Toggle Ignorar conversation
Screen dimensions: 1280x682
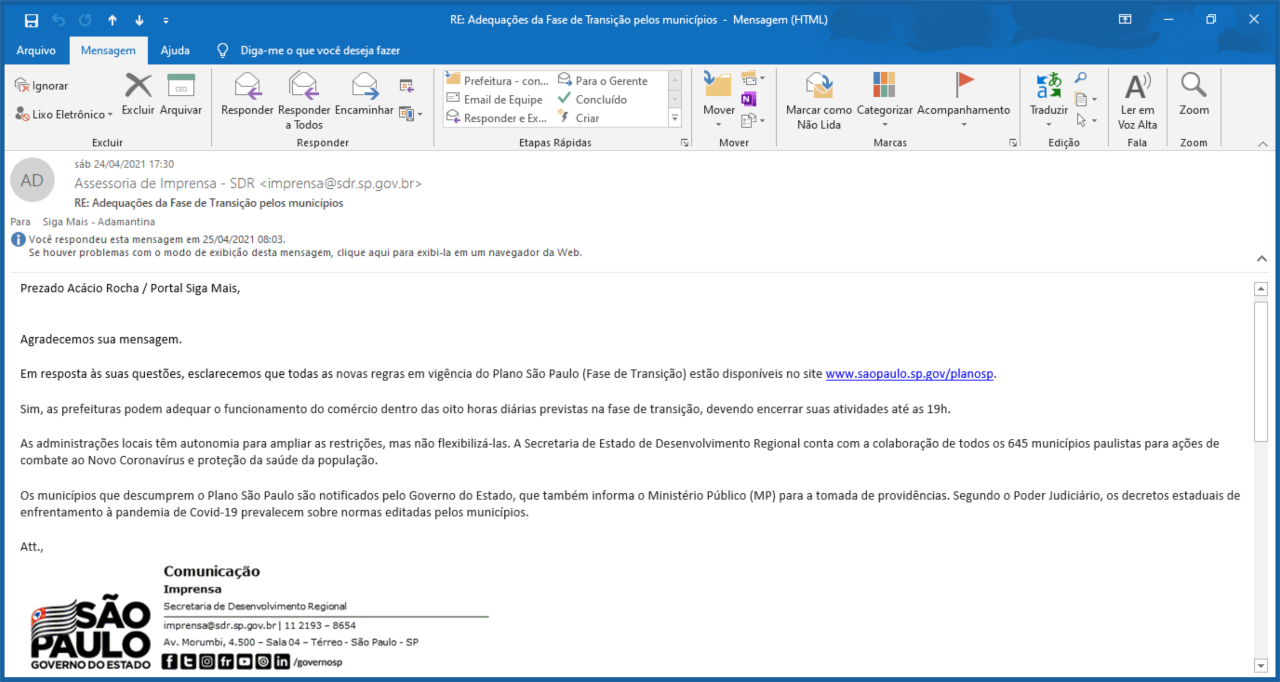pos(42,86)
